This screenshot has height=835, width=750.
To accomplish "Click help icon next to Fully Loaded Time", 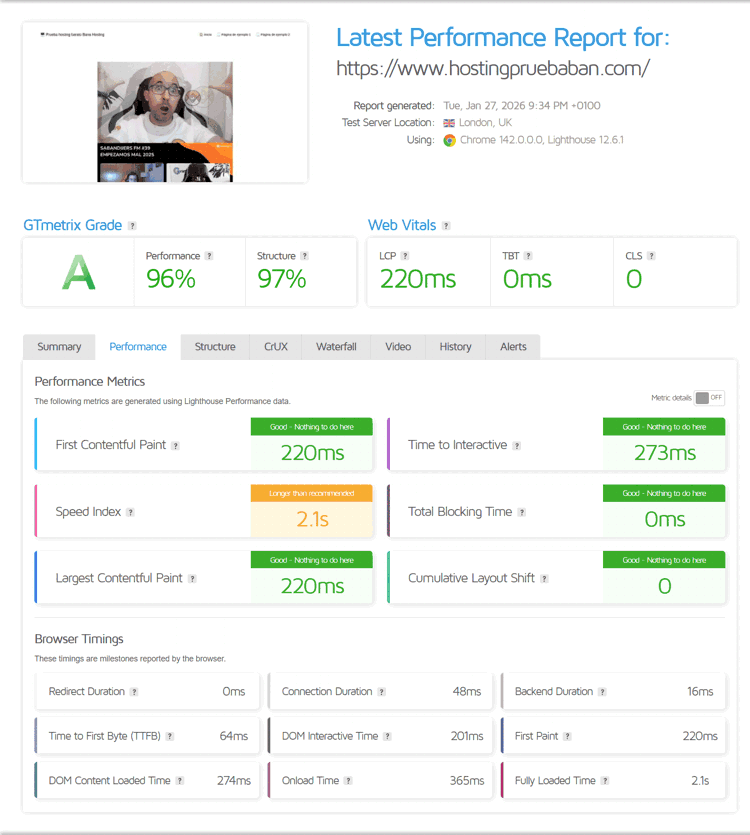I will click(x=604, y=781).
